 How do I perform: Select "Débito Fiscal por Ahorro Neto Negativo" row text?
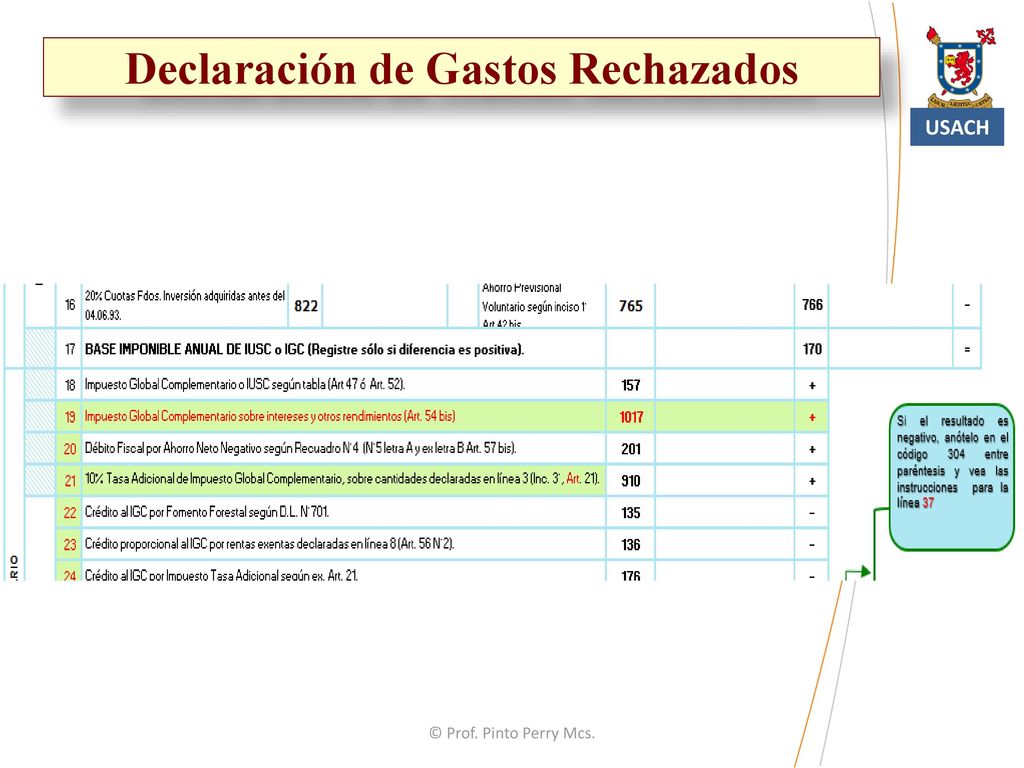[x=300, y=449]
